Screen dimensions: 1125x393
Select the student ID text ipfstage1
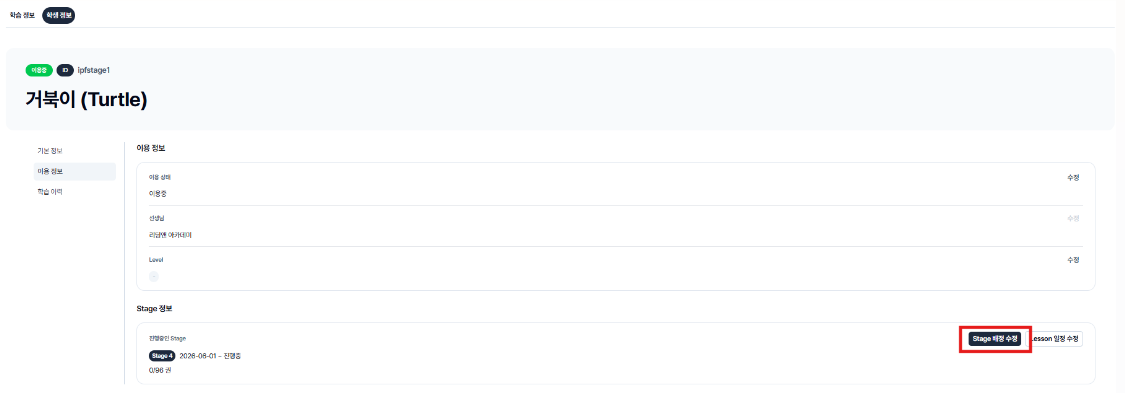[x=93, y=70]
